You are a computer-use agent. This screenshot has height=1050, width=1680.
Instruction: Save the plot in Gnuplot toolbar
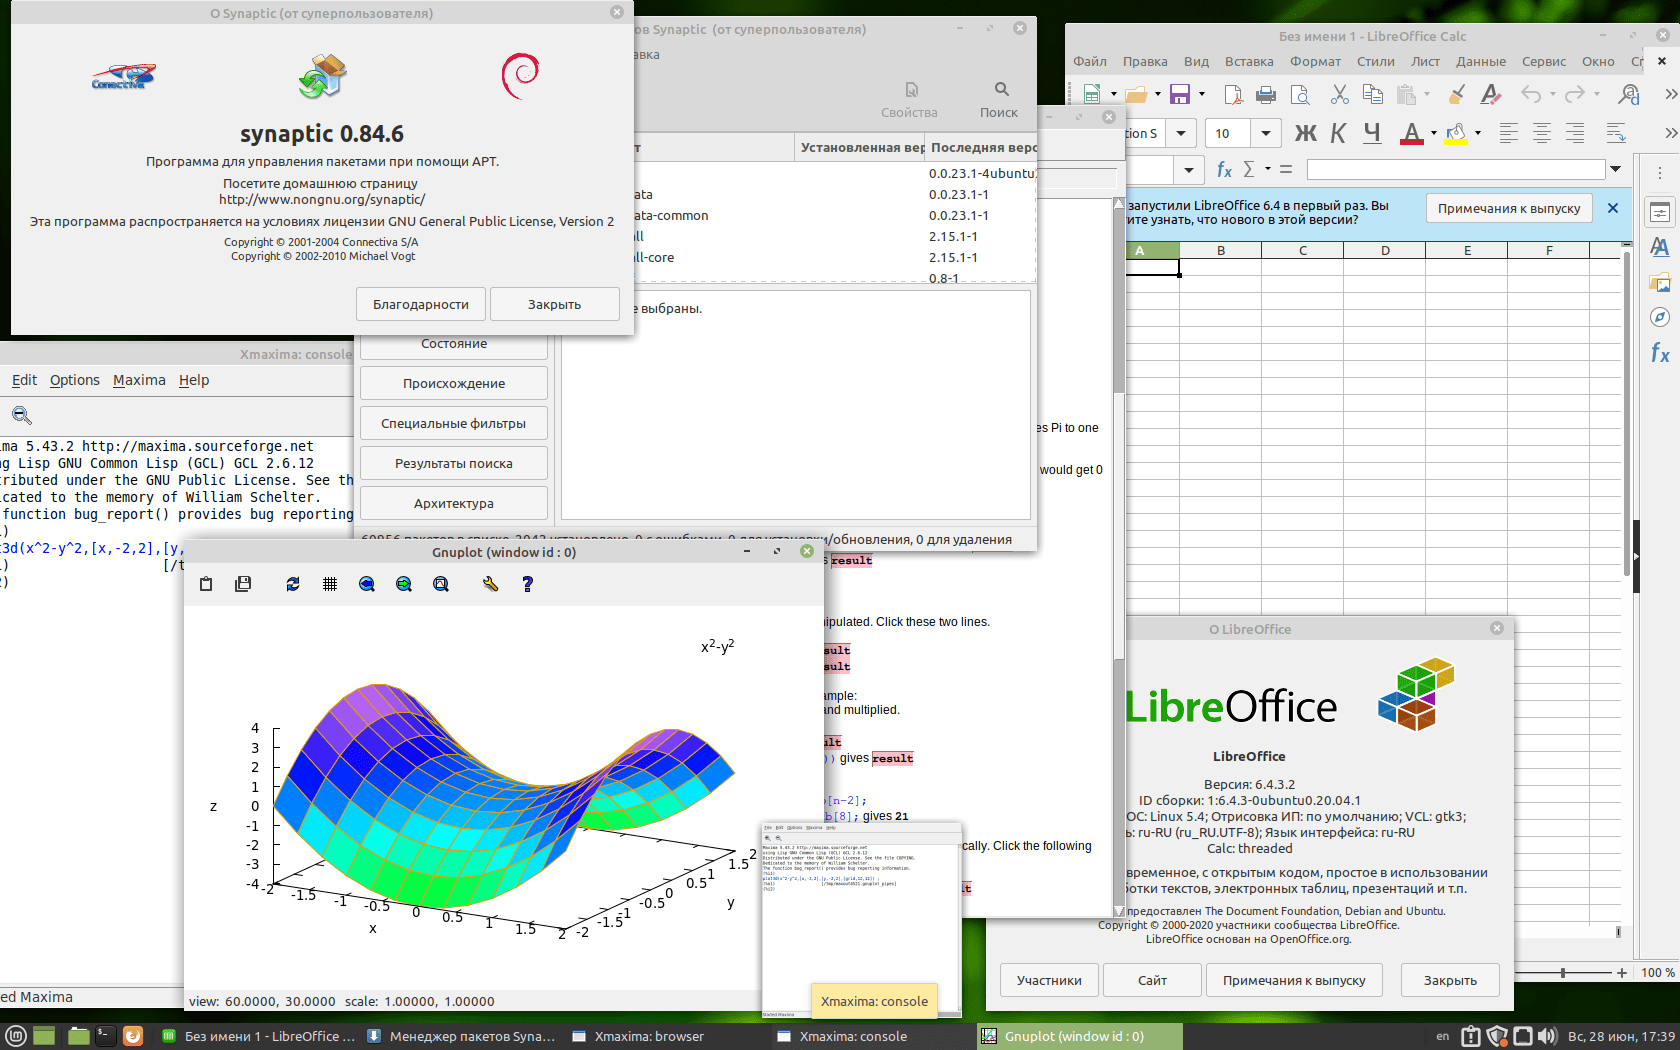coord(243,584)
